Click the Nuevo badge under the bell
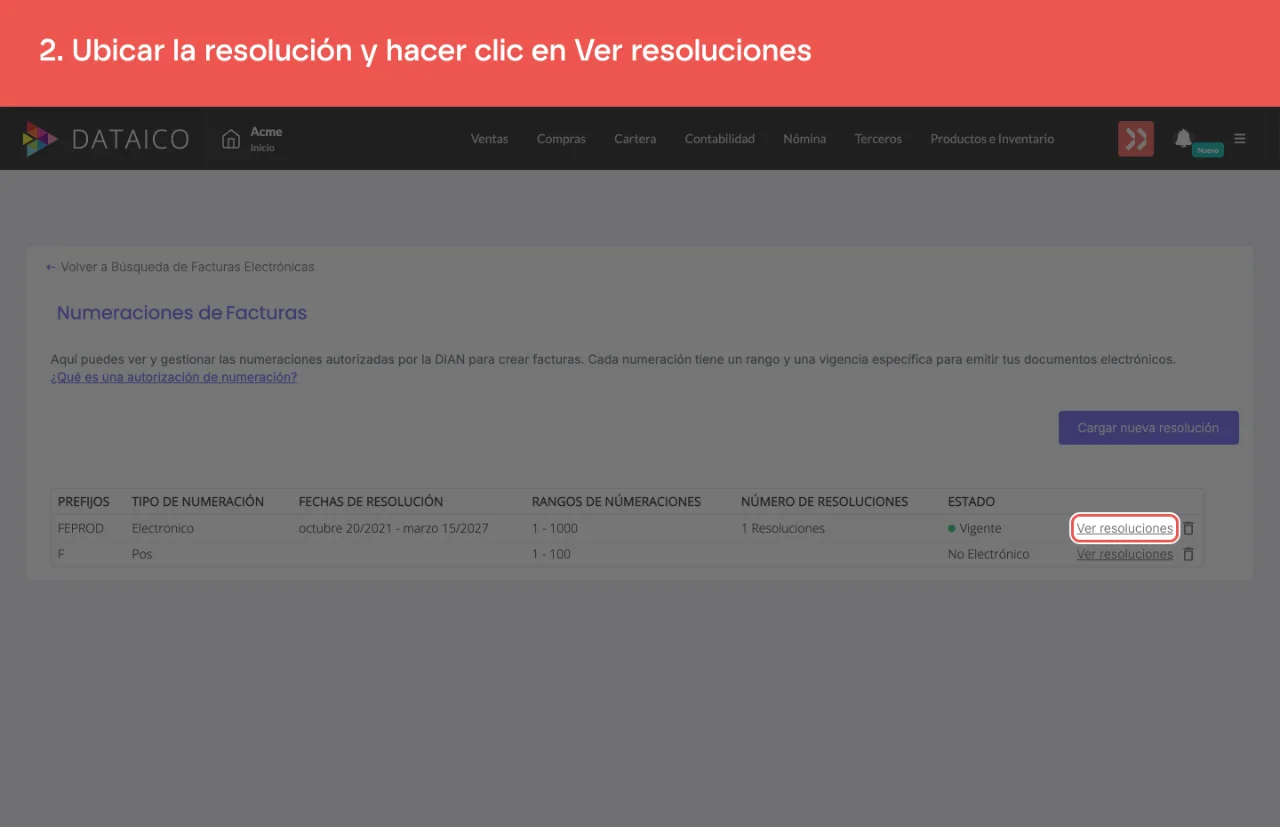 click(x=1208, y=150)
